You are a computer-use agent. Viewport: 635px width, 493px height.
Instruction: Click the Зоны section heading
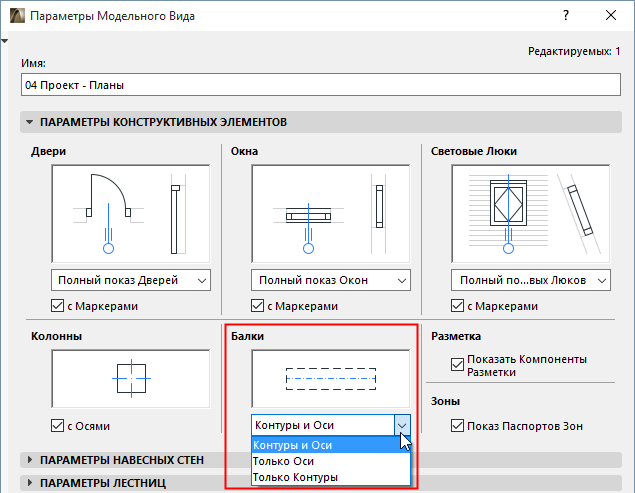pyautogui.click(x=445, y=401)
